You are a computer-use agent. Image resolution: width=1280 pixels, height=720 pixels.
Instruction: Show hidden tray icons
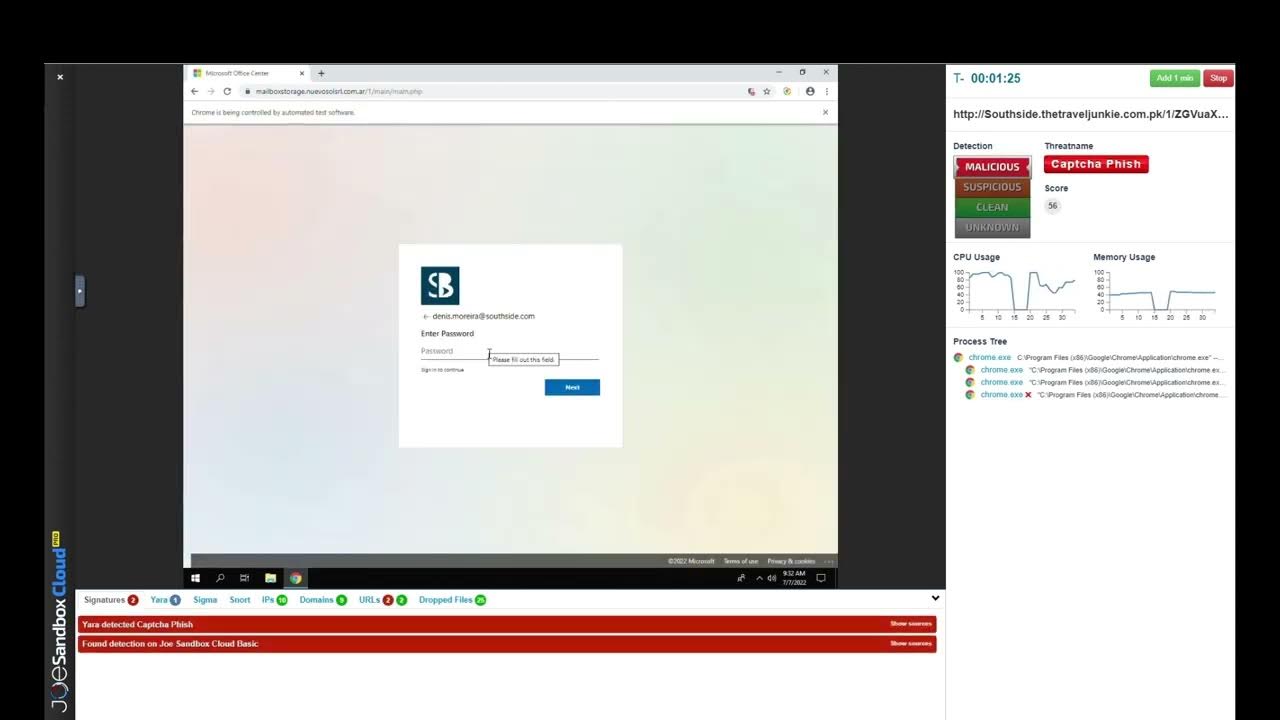coord(759,578)
